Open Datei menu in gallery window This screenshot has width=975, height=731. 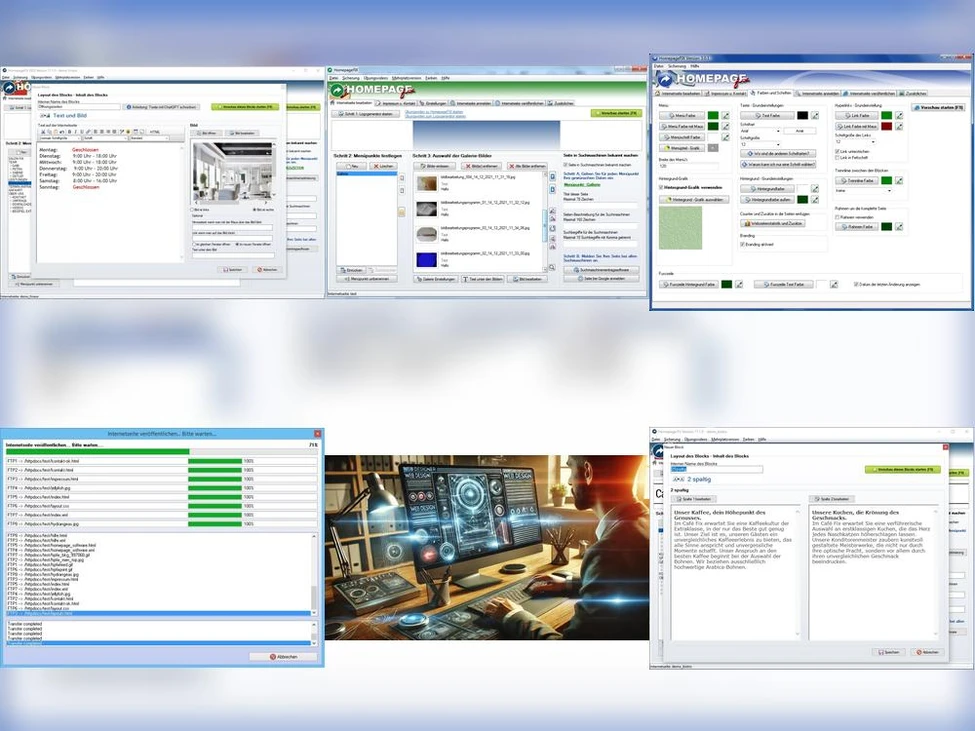pyautogui.click(x=334, y=78)
